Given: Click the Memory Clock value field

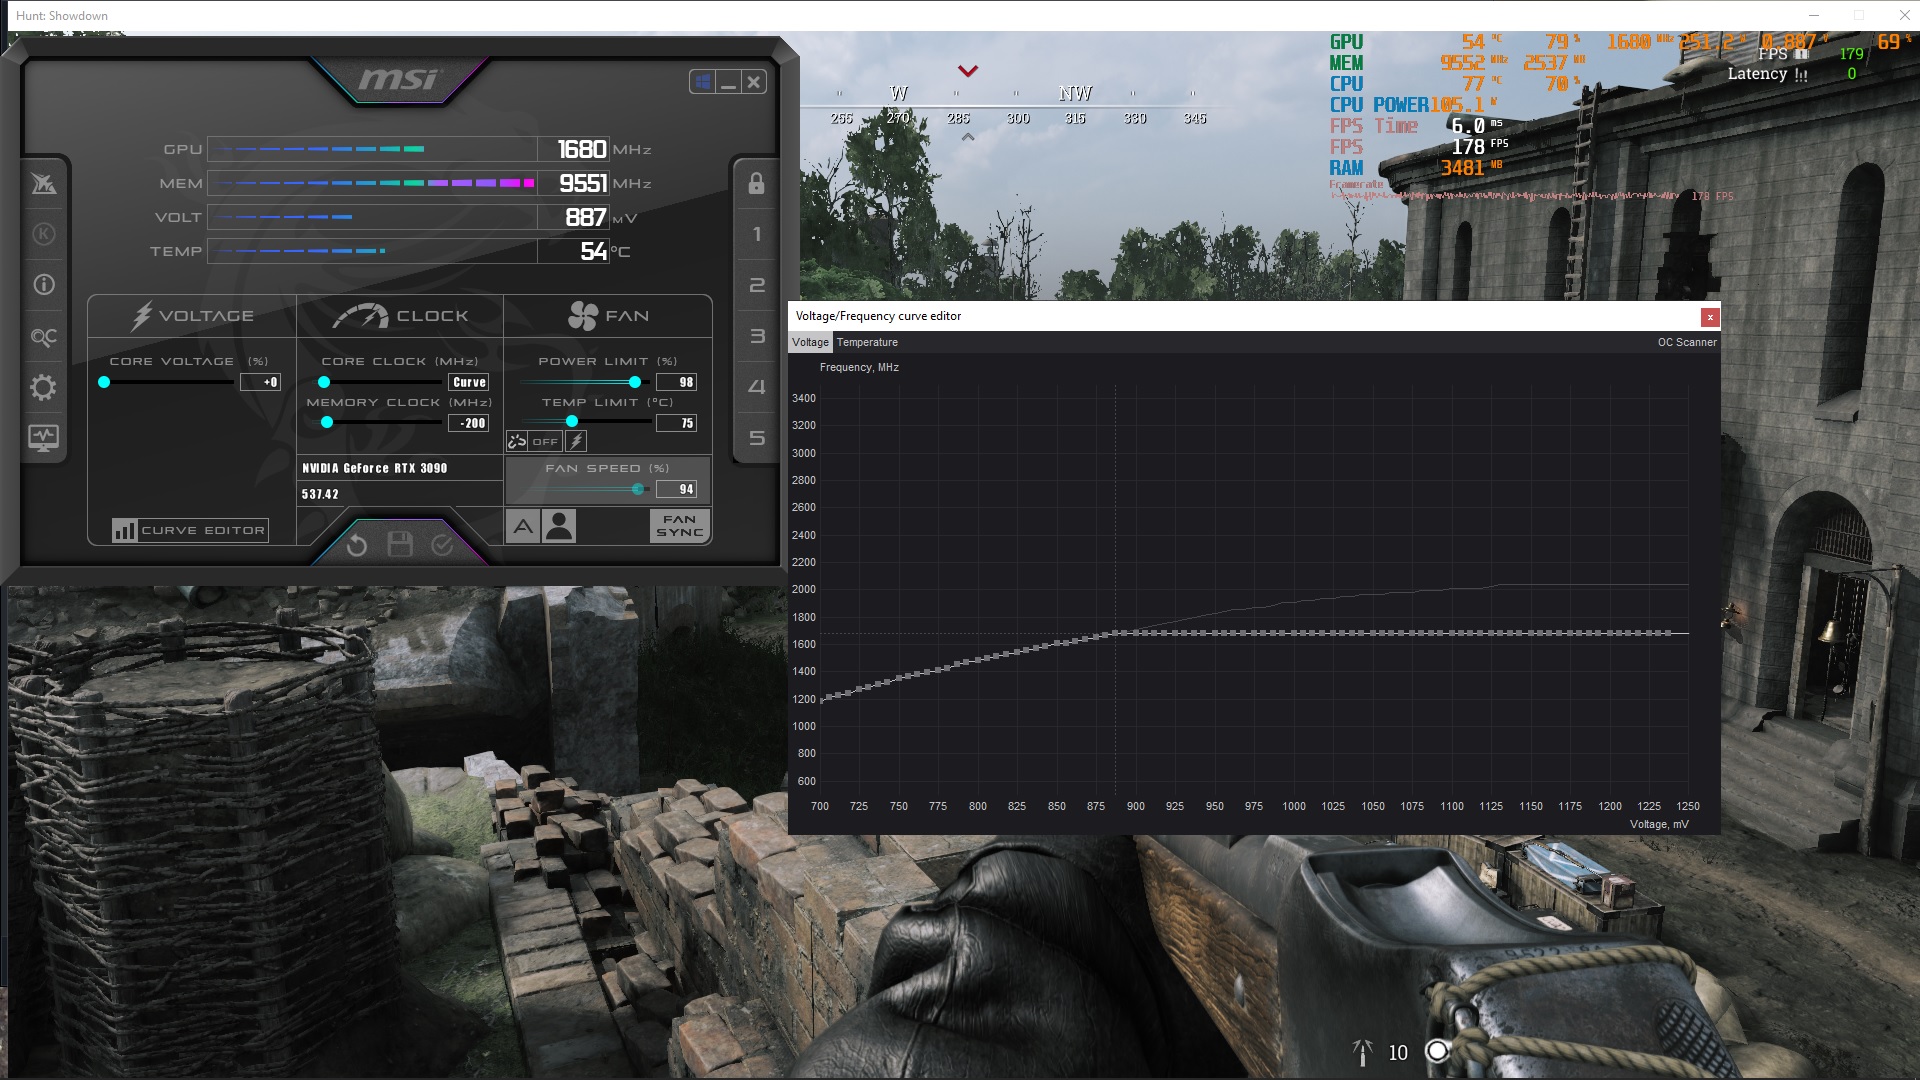Looking at the screenshot, I should click(469, 423).
